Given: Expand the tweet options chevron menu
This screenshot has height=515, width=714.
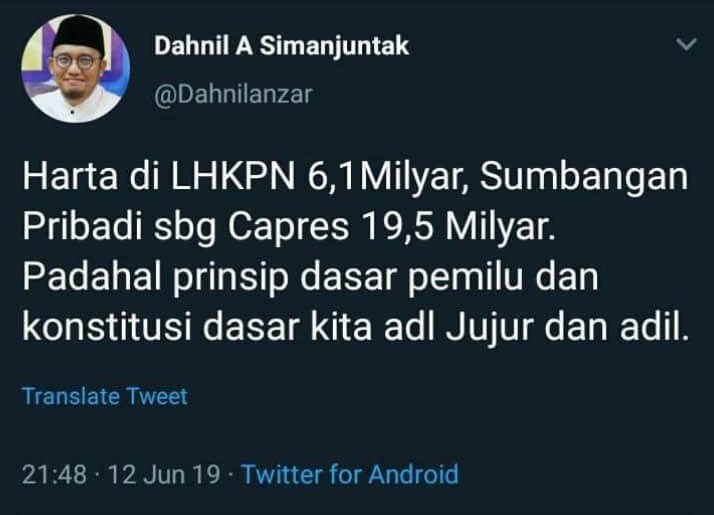Looking at the screenshot, I should click(686, 44).
